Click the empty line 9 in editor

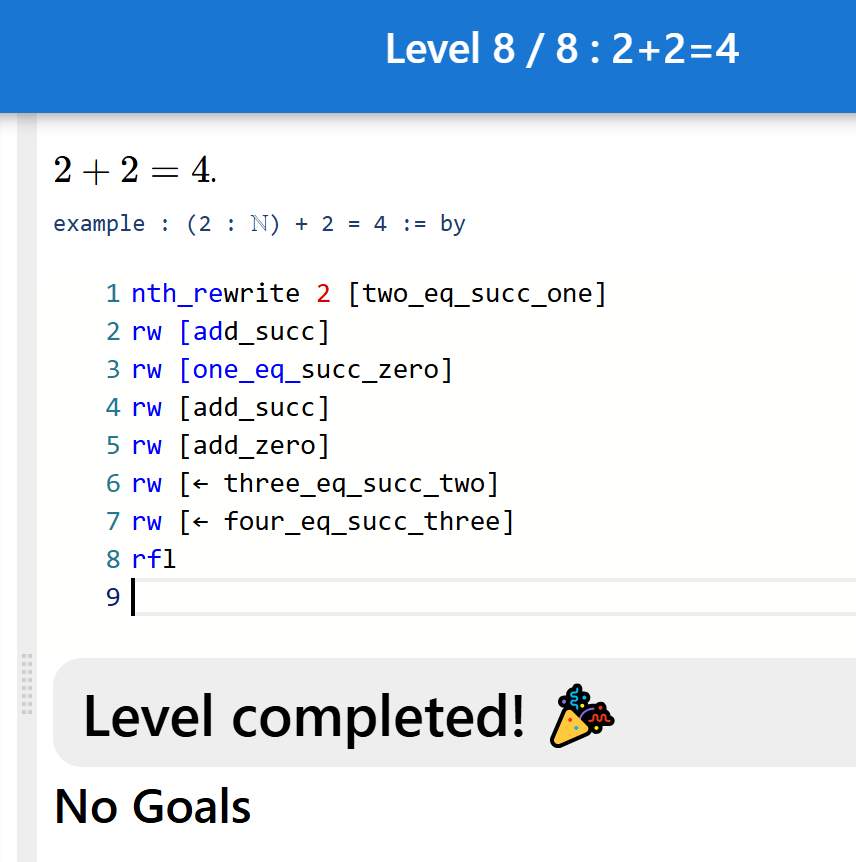coord(400,597)
